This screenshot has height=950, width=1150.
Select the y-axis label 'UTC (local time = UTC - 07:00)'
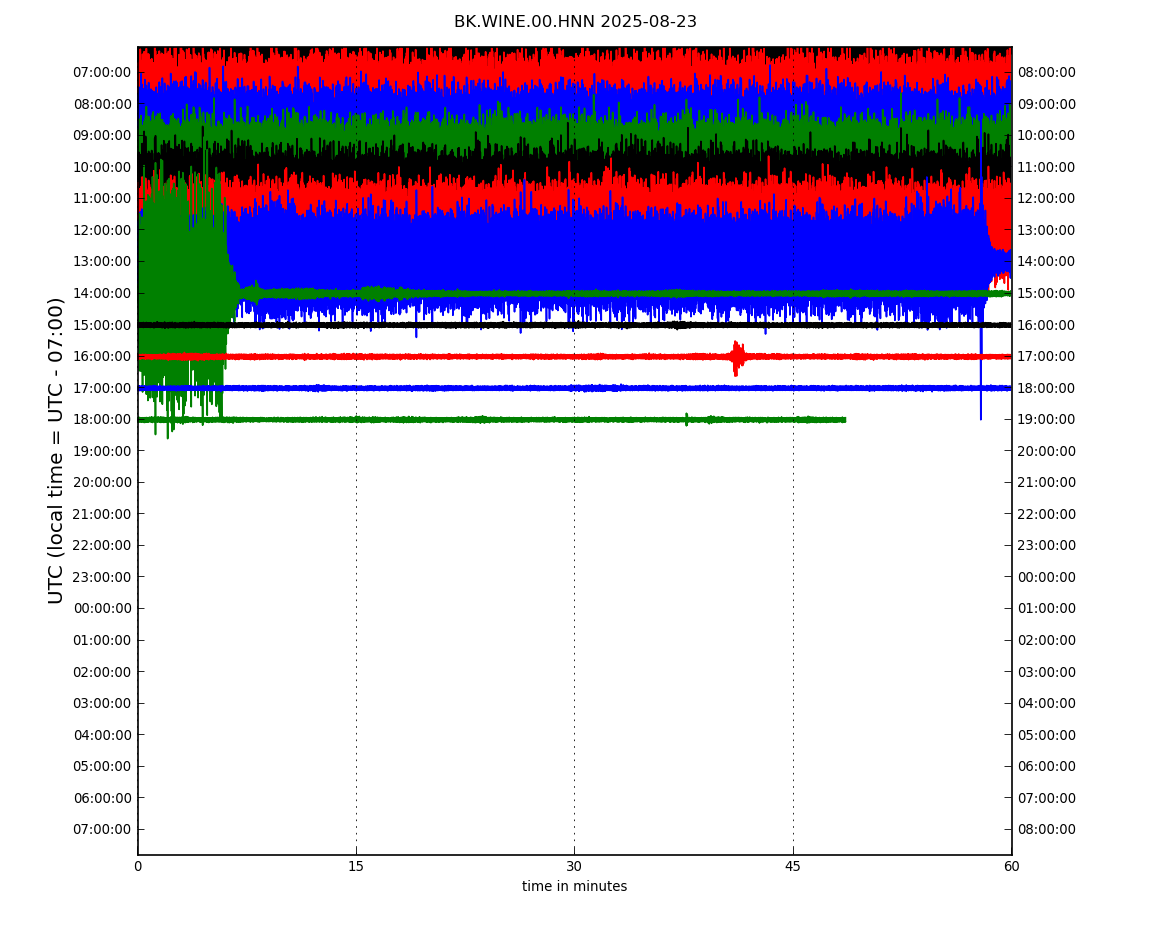(x=56, y=450)
